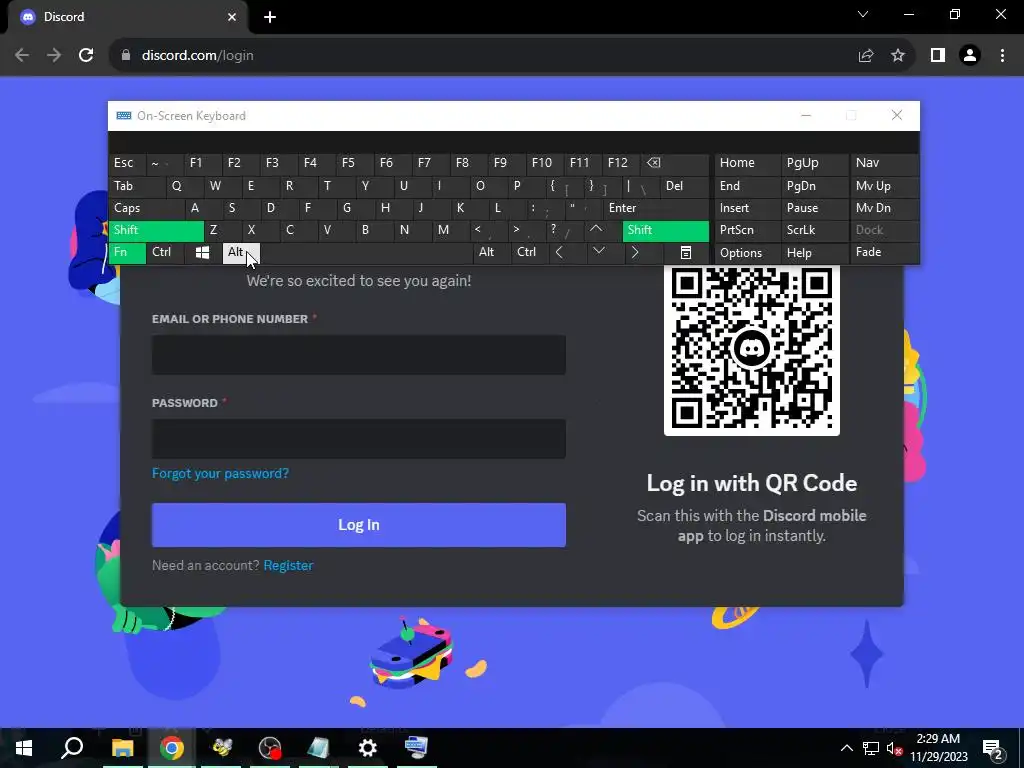1024x768 pixels.
Task: Toggle the ScrLk key
Action: [x=814, y=231]
